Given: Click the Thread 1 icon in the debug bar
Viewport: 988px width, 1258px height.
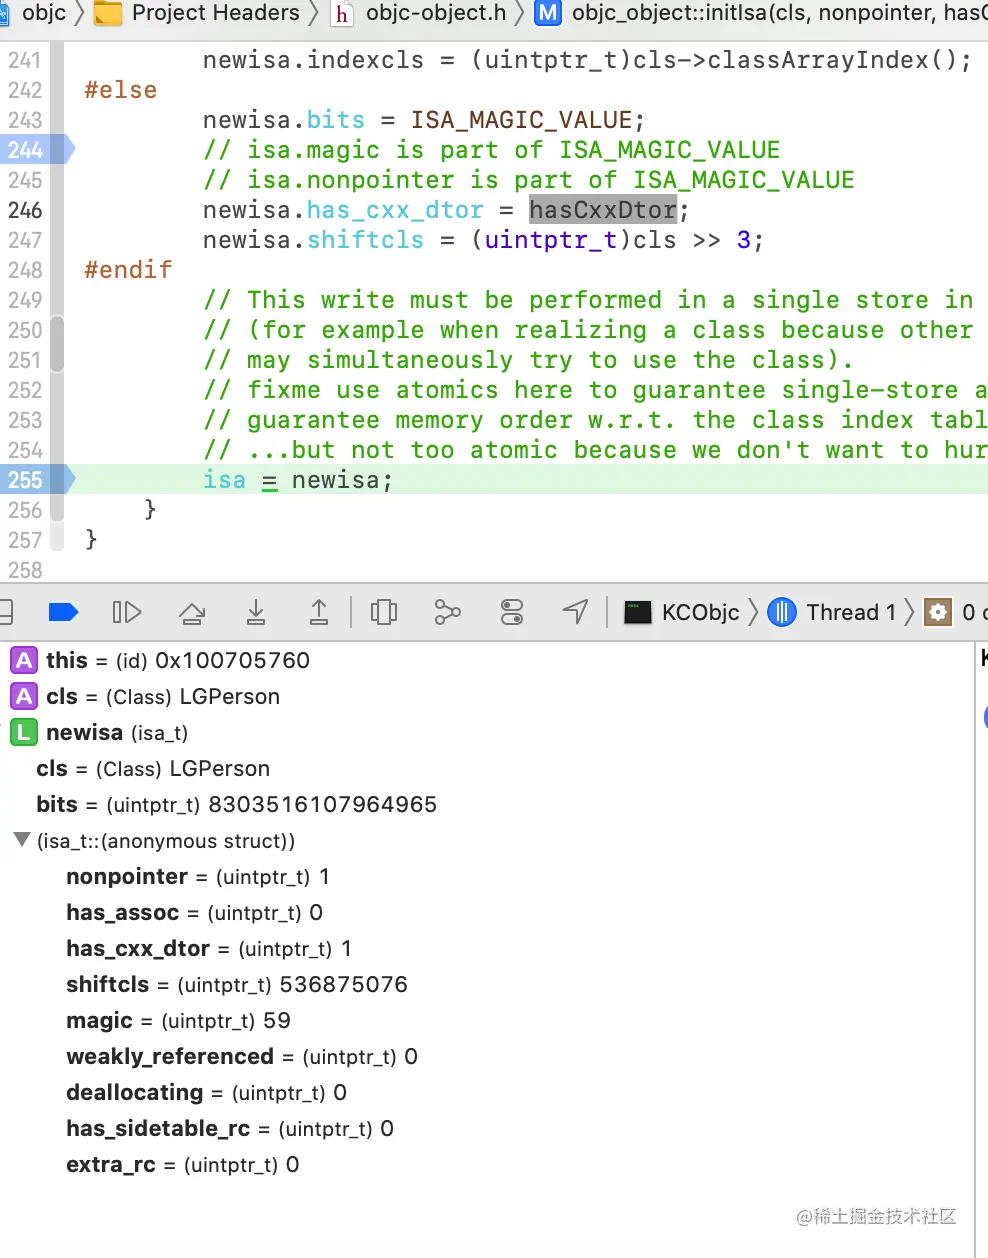Looking at the screenshot, I should tap(782, 612).
